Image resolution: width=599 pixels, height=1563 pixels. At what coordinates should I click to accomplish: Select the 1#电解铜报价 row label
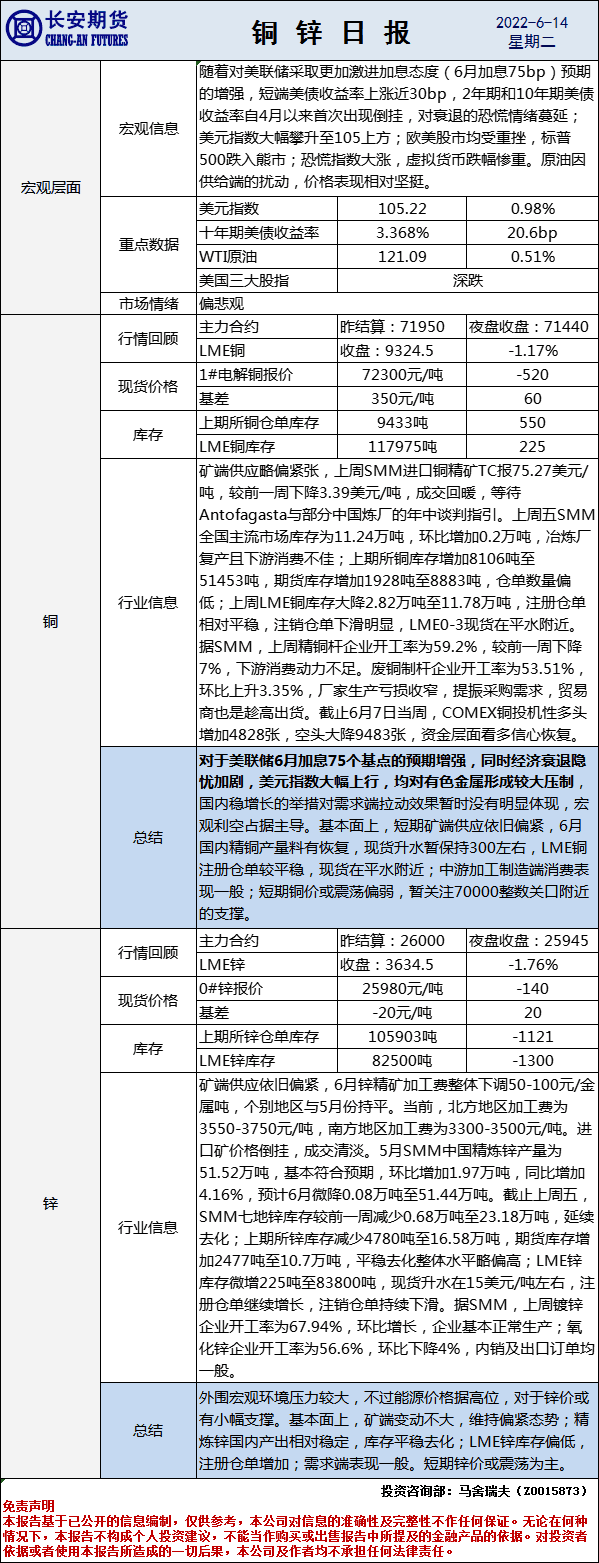(267, 374)
